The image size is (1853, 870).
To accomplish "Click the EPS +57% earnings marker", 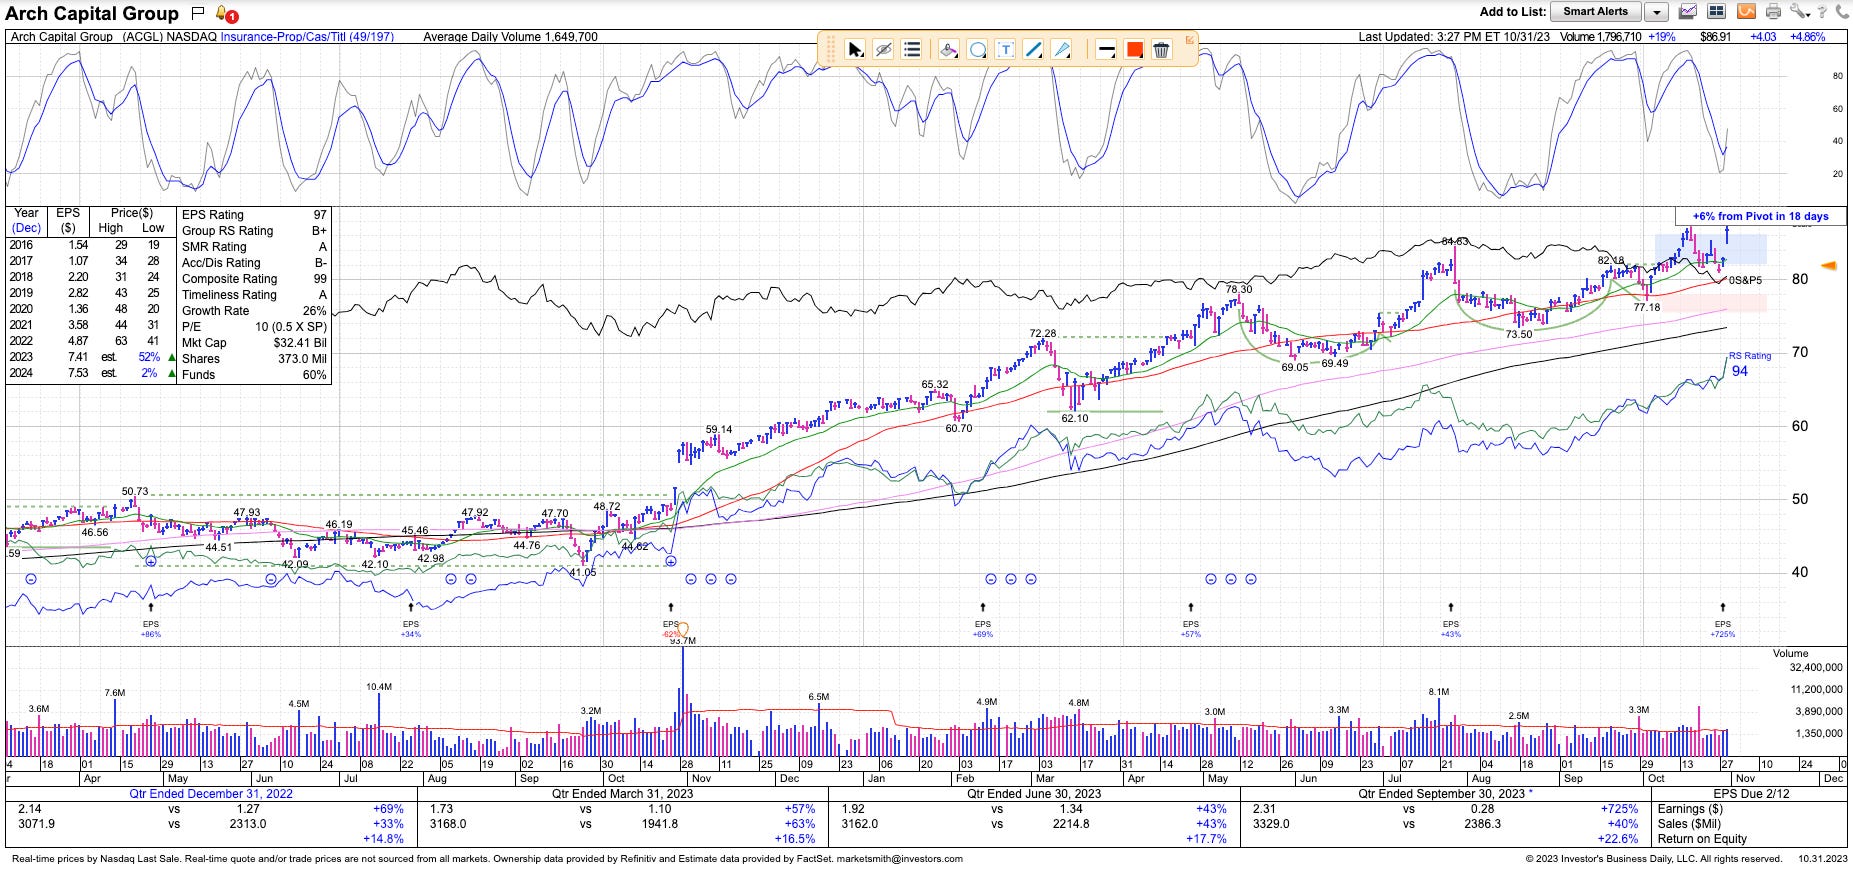I will tap(1190, 628).
